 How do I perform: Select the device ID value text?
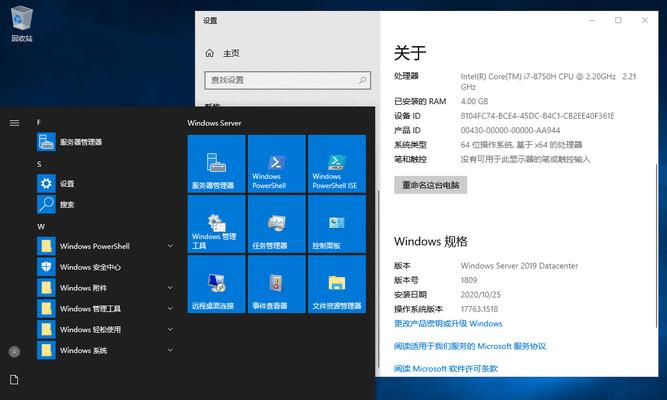537,116
